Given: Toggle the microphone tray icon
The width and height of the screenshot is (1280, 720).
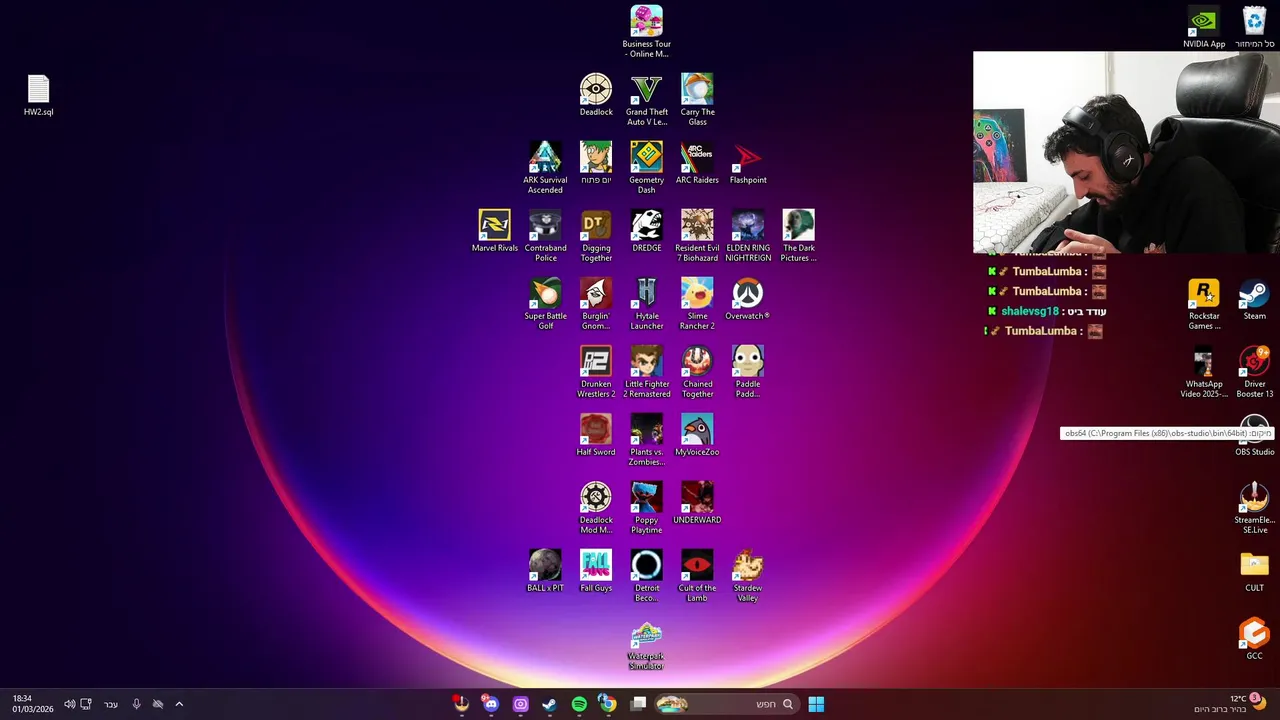Looking at the screenshot, I should click(x=136, y=704).
